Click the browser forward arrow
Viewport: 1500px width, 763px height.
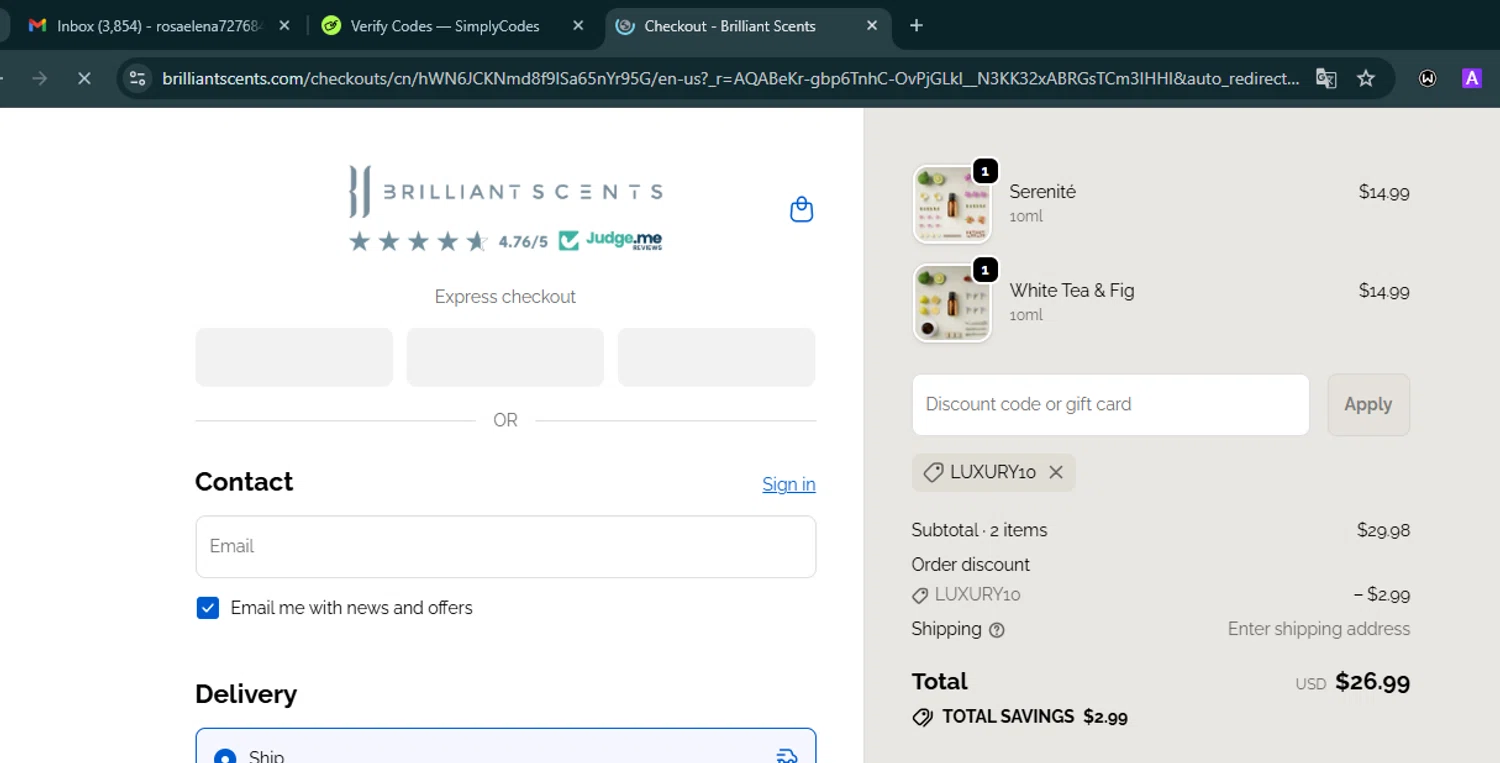click(40, 78)
